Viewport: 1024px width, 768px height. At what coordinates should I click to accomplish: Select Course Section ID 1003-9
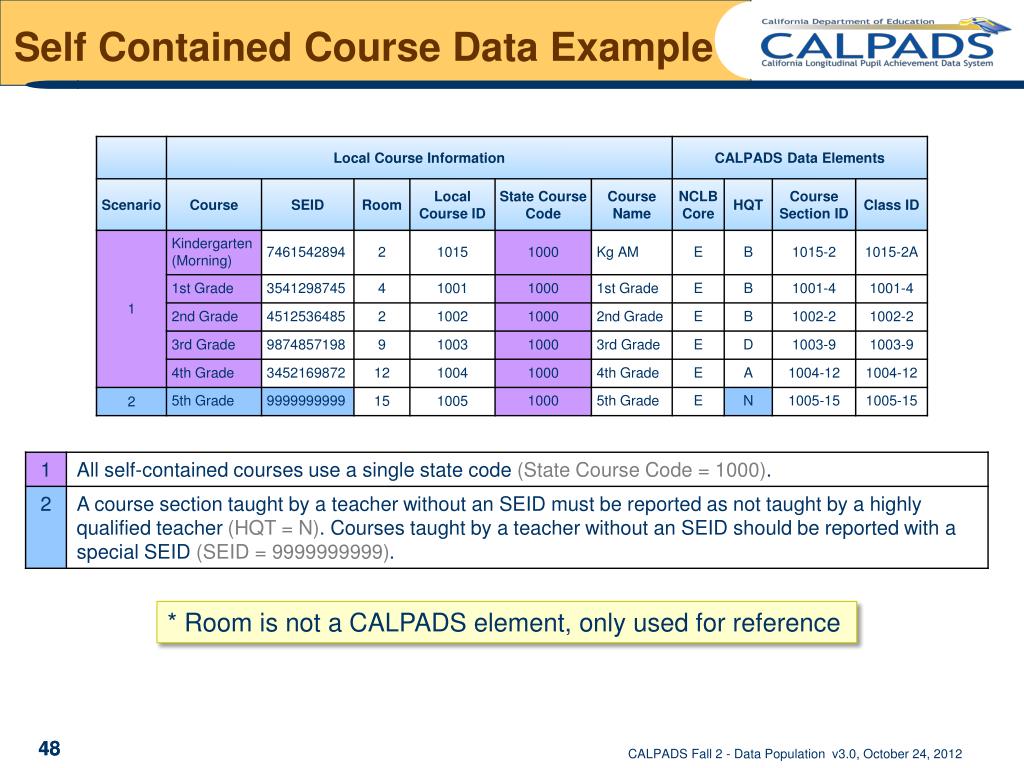[x=814, y=345]
